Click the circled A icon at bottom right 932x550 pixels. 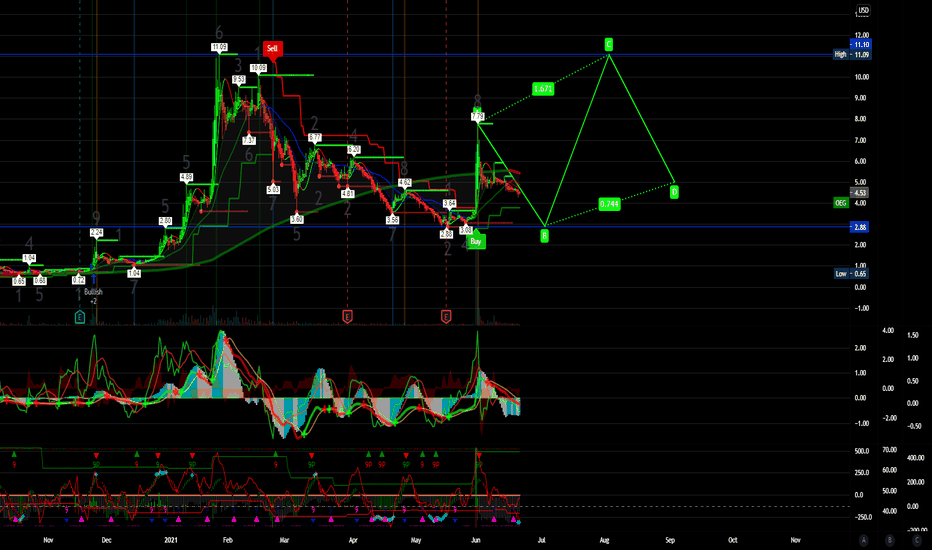pyautogui.click(x=863, y=540)
